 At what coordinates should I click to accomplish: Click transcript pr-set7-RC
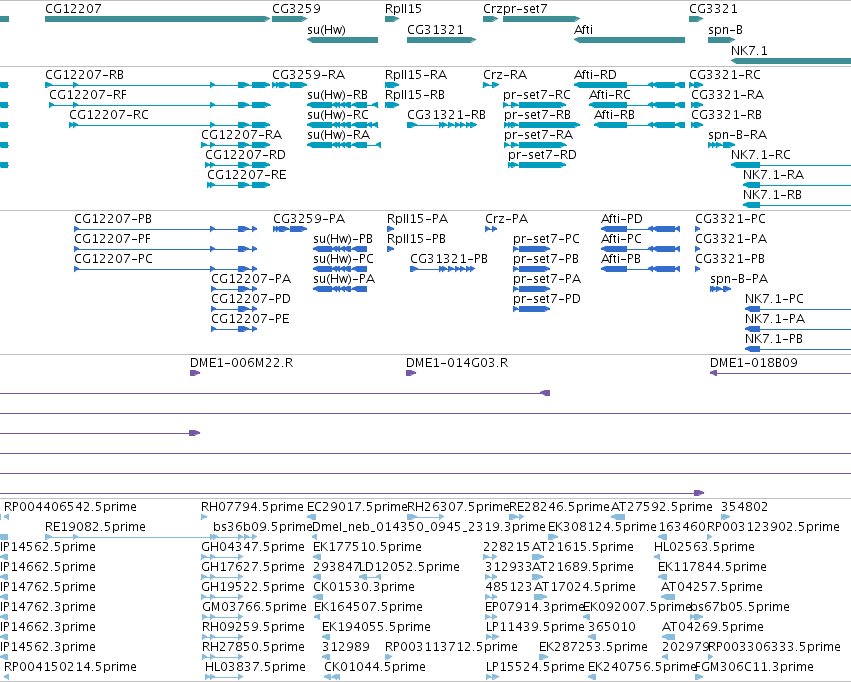coord(537,95)
